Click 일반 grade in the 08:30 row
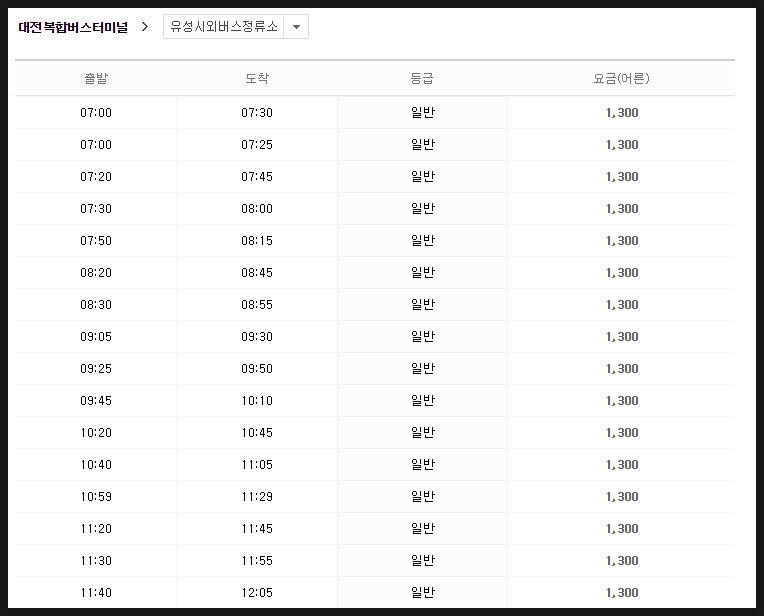Viewport: 764px width, 616px height. pos(422,305)
